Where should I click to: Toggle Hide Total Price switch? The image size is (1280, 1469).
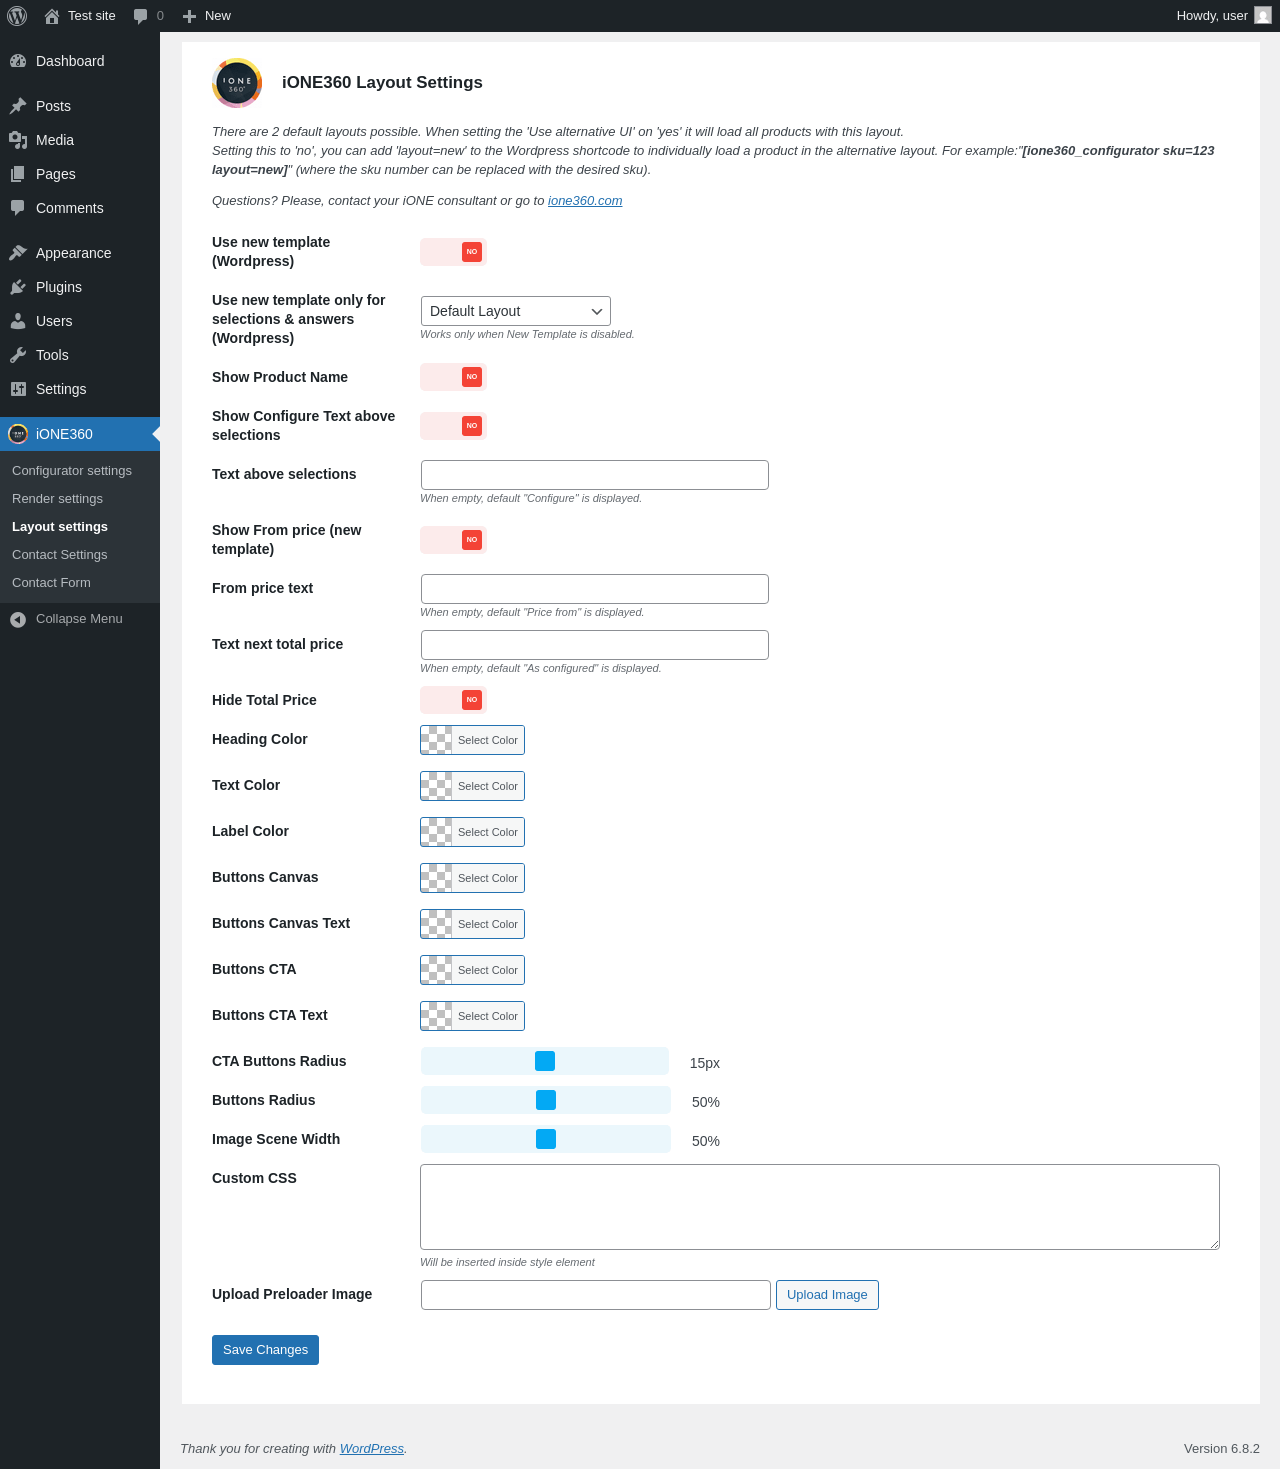click(x=453, y=700)
